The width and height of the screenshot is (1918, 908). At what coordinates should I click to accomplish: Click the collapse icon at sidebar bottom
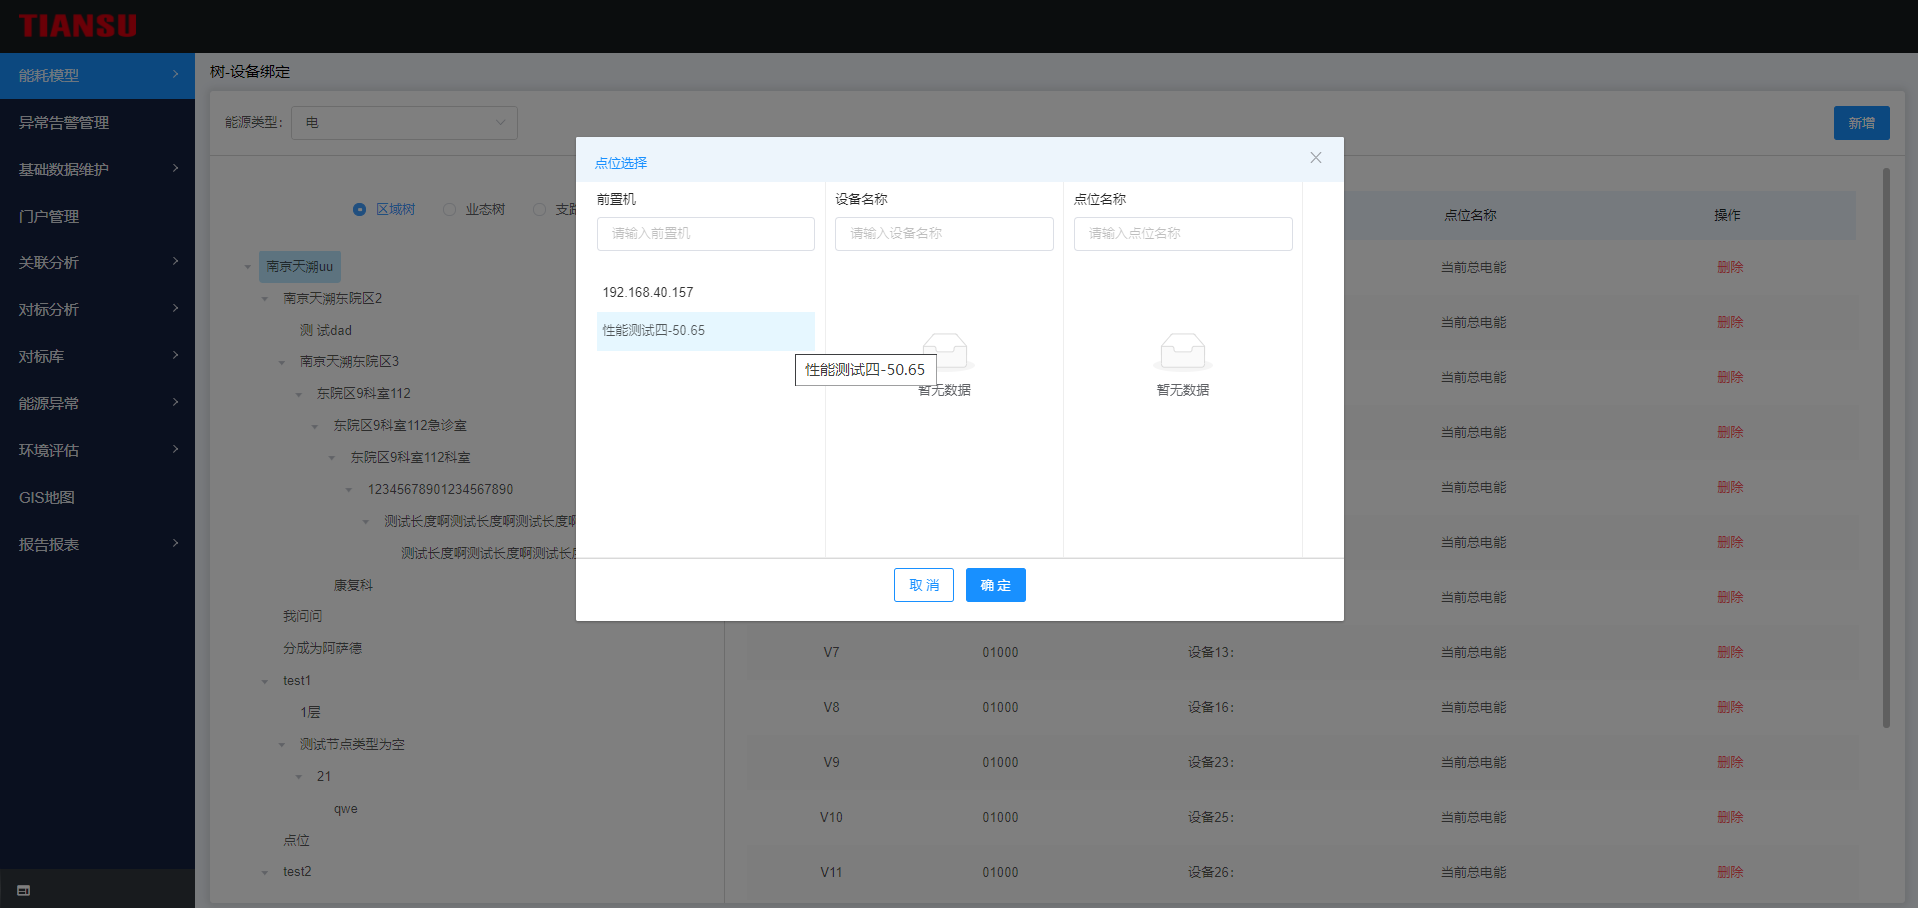(x=24, y=890)
